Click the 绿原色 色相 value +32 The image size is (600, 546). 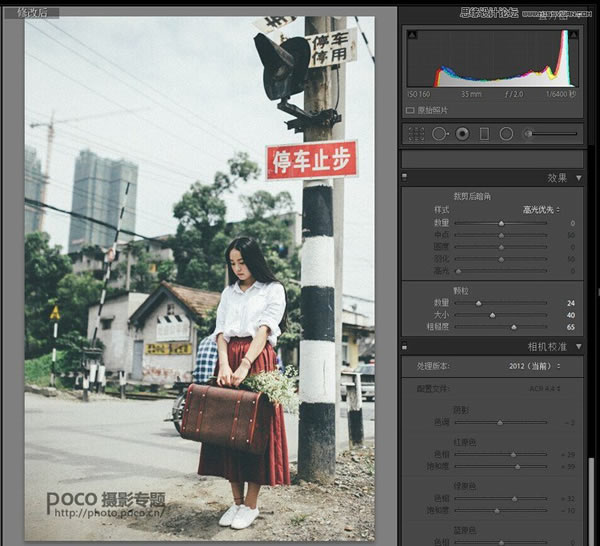click(568, 499)
